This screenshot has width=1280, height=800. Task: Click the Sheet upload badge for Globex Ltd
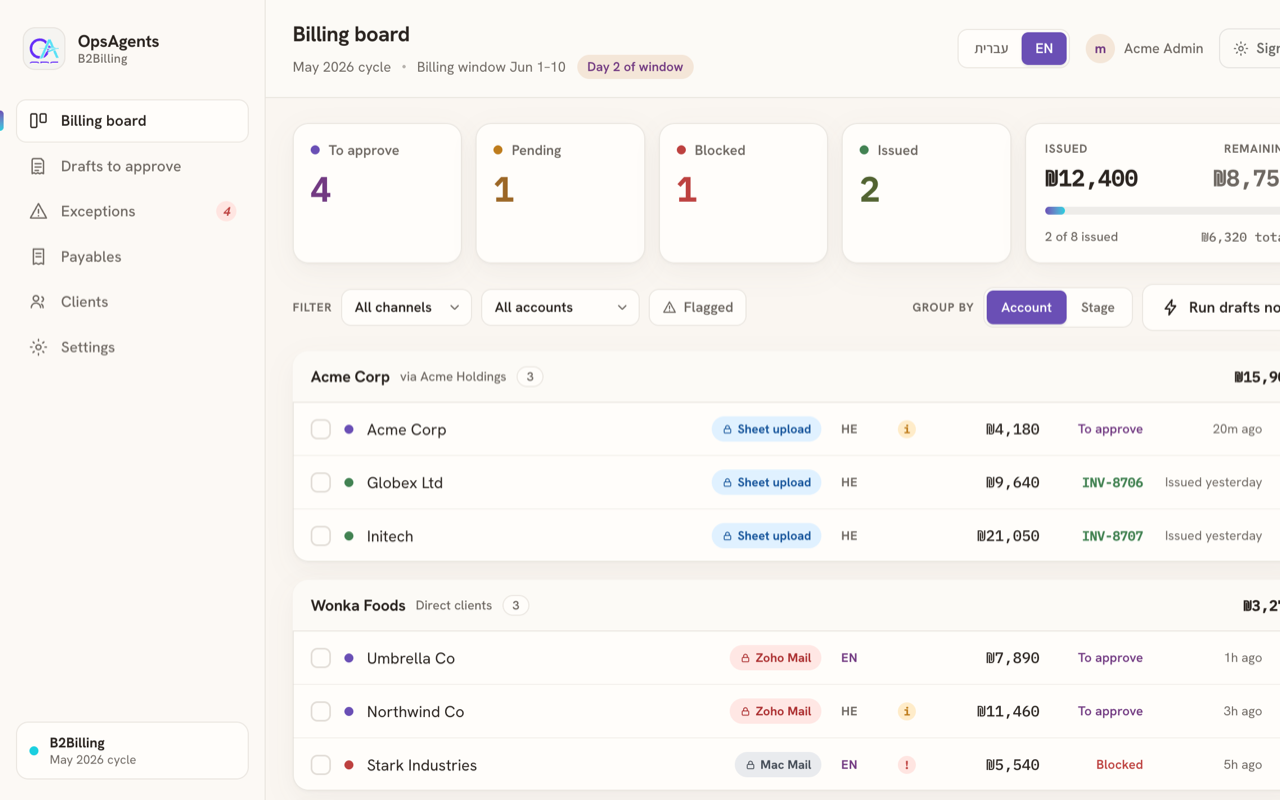point(766,482)
